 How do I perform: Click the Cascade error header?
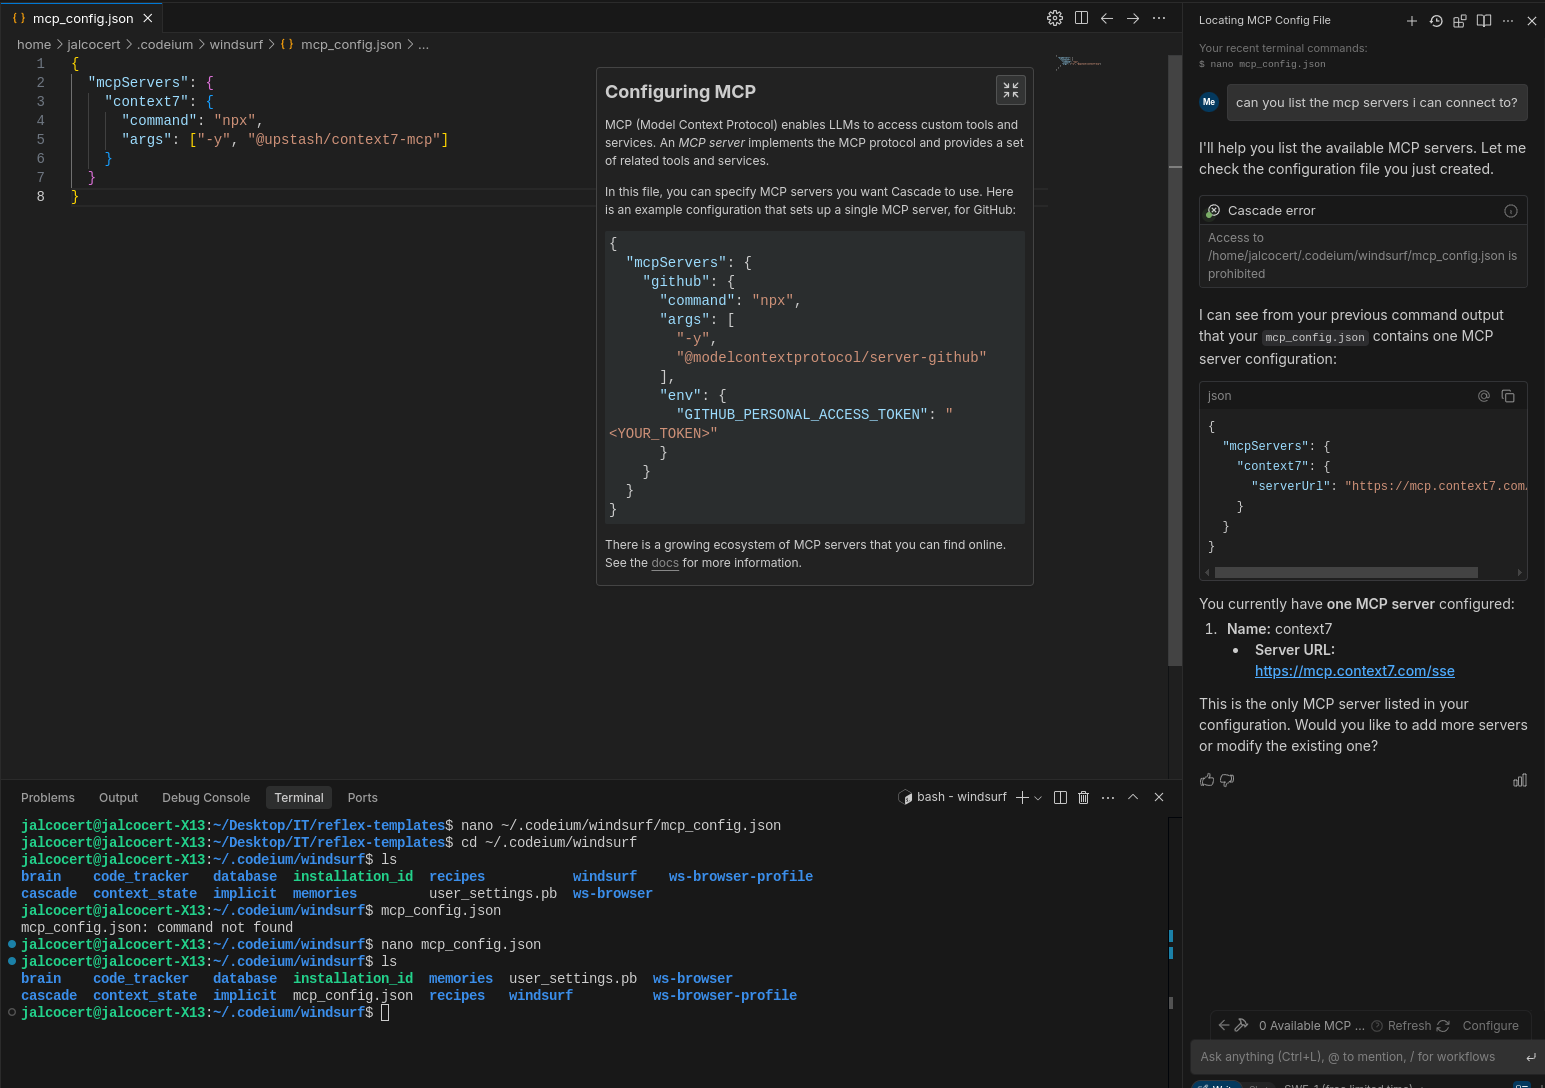[1363, 211]
